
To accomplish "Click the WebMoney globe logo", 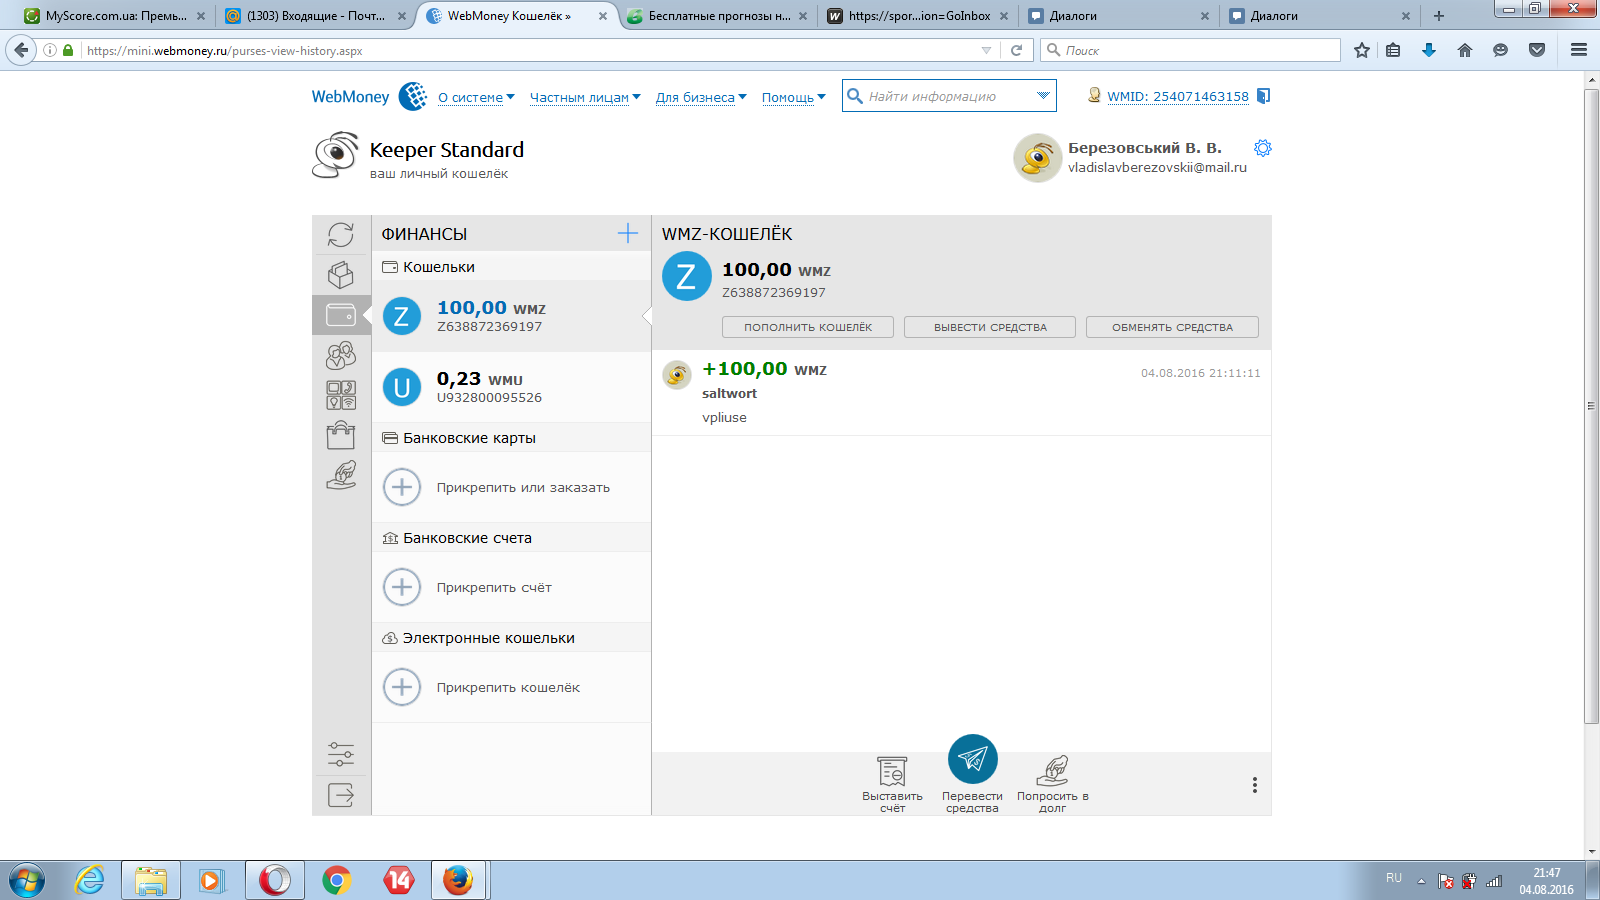I will click(413, 96).
